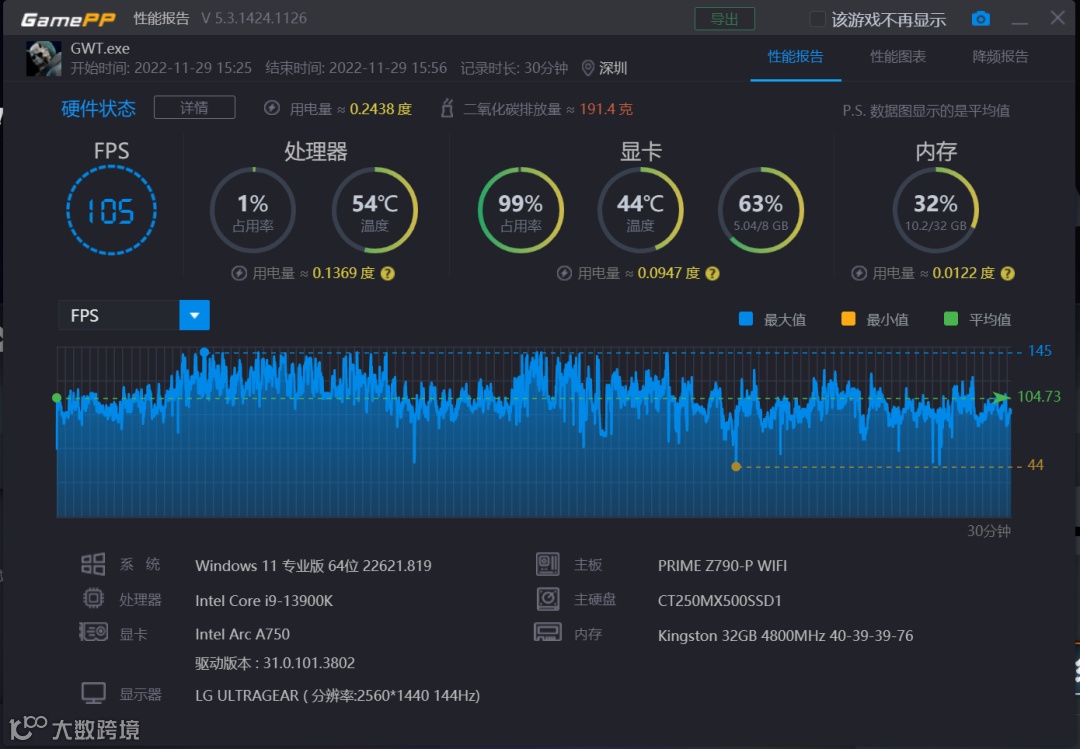Switch to 性能图表 tab
The height and width of the screenshot is (749, 1080).
point(897,57)
